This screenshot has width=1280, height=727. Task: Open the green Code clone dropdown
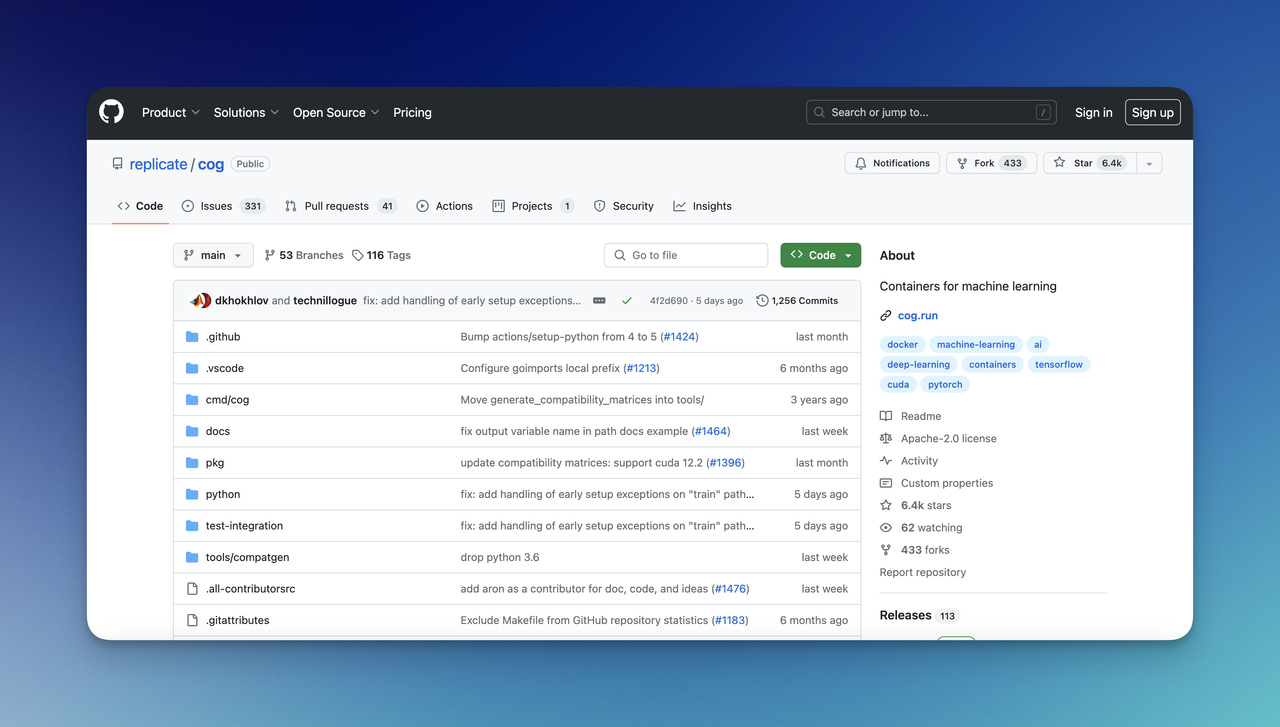820,255
